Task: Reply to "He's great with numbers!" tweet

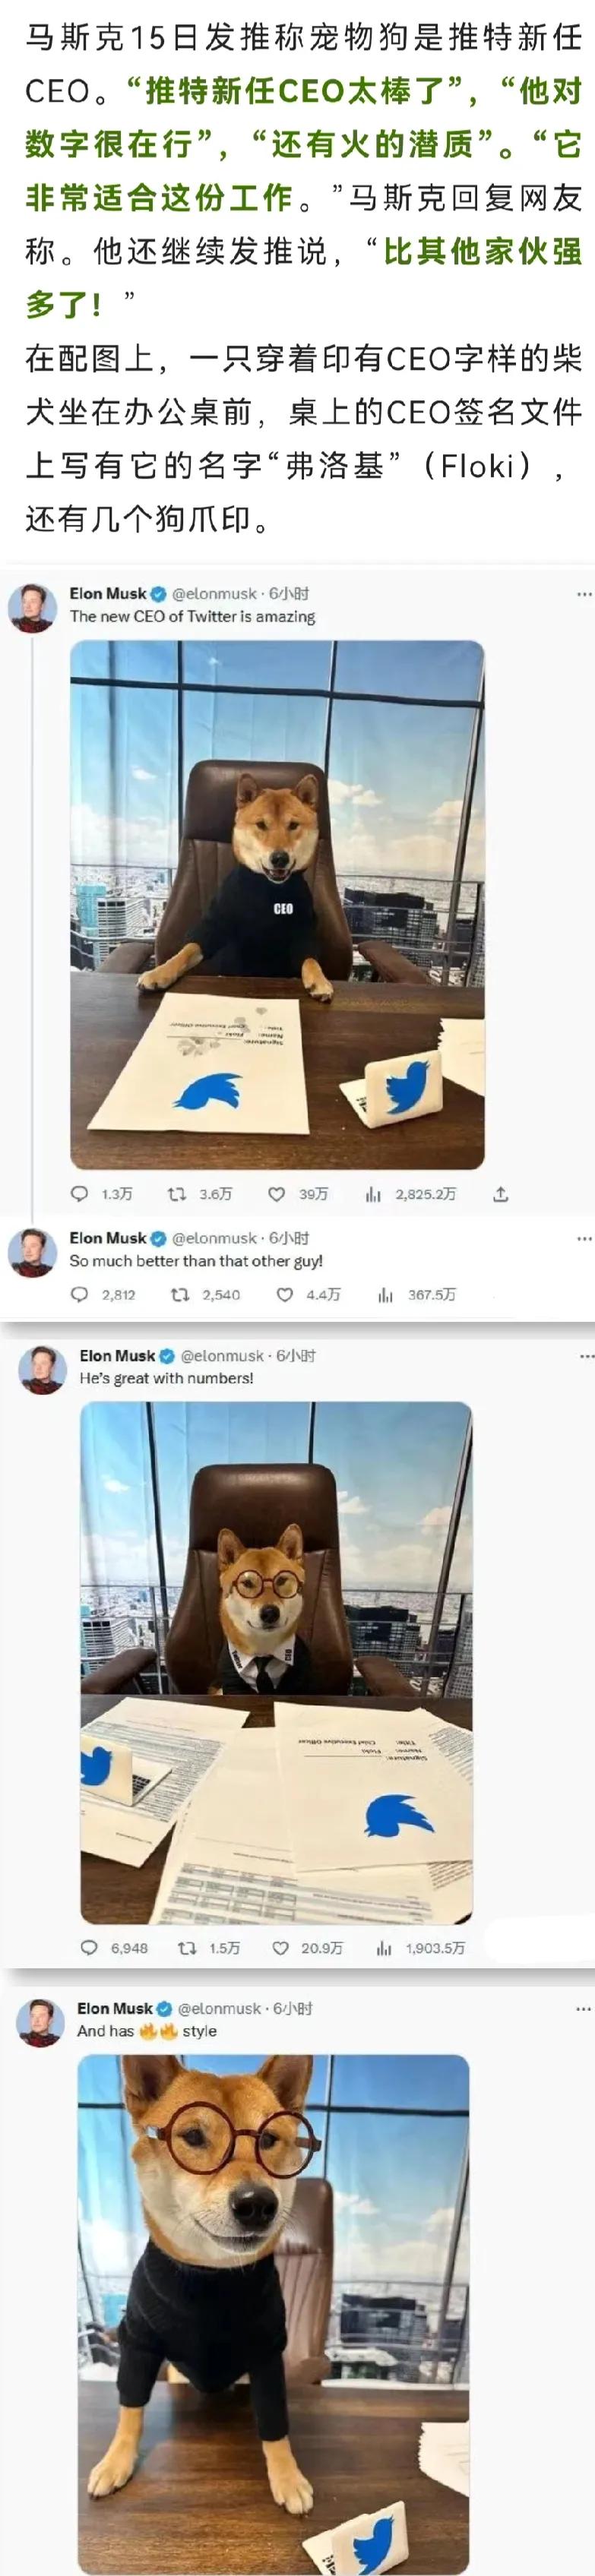Action: (89, 1947)
